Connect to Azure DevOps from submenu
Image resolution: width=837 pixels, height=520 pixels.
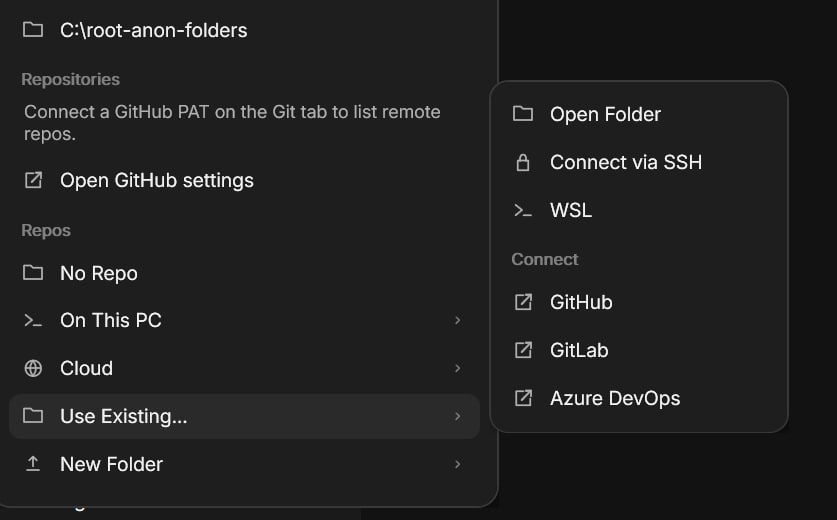coord(639,398)
